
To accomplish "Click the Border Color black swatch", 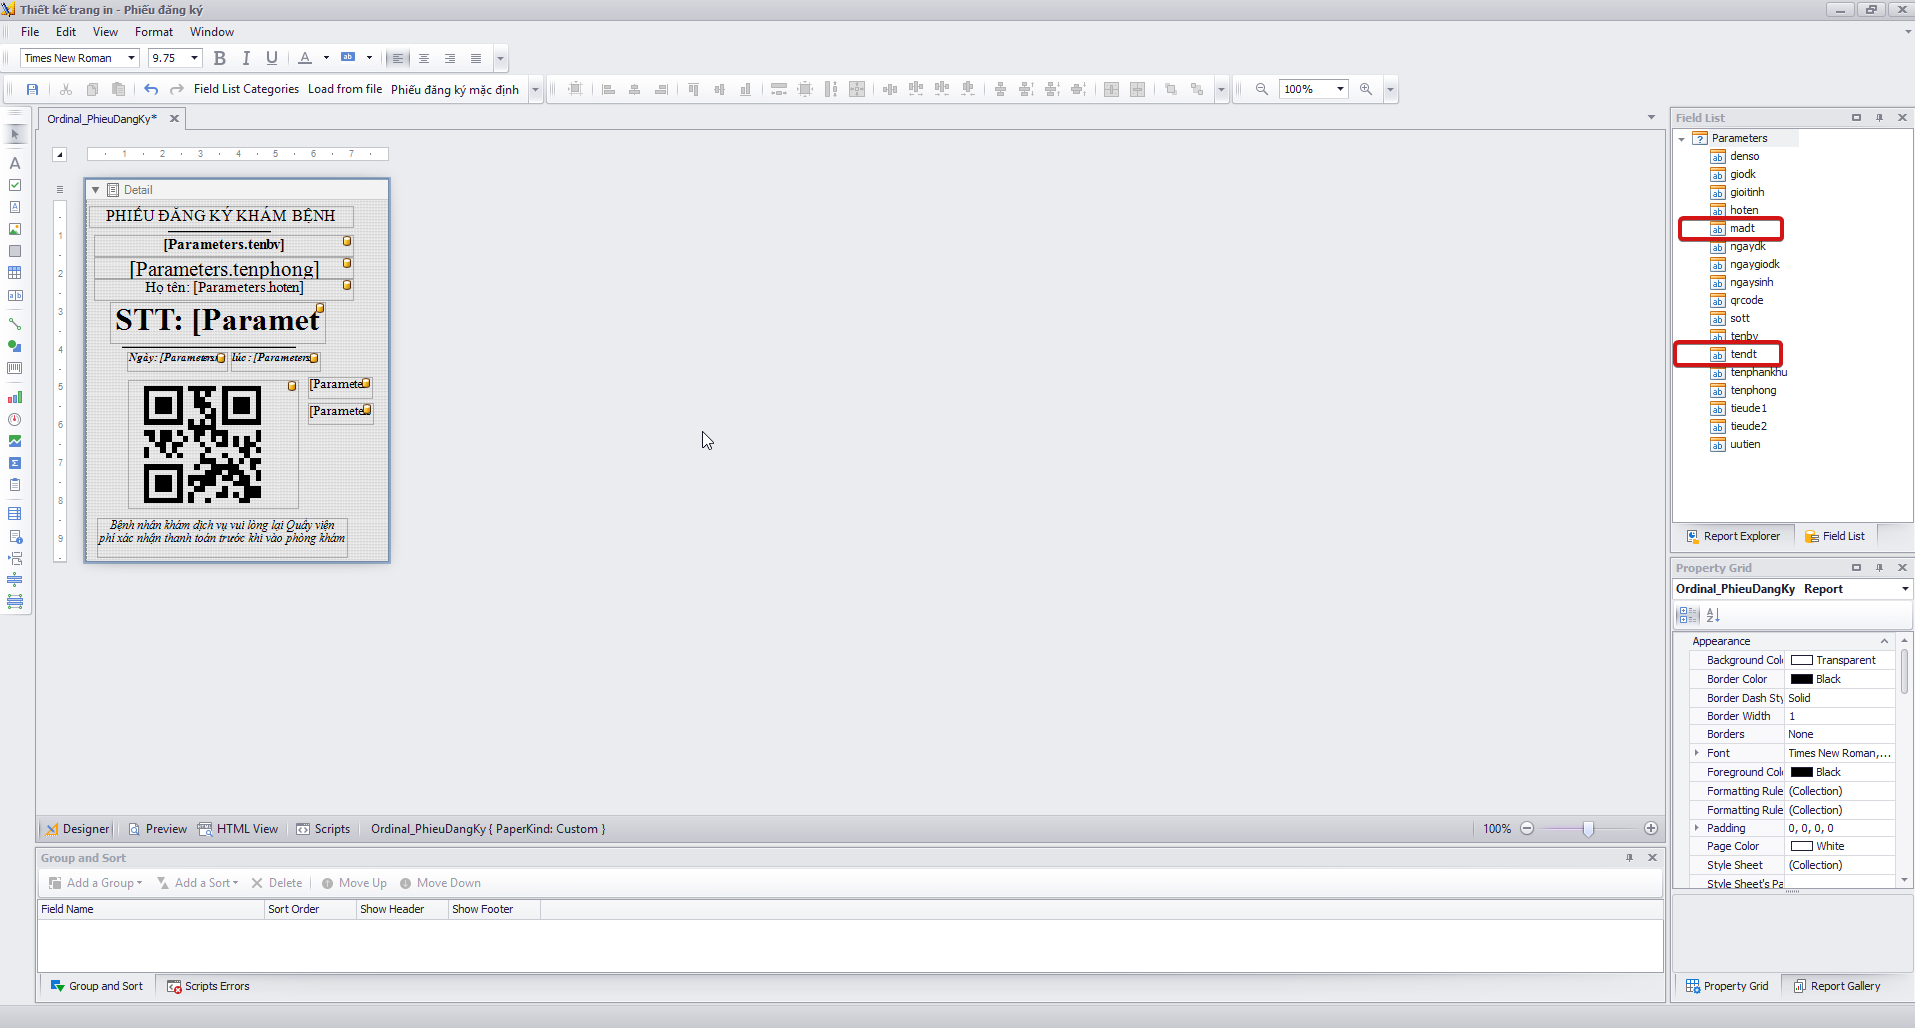I will coord(1802,679).
